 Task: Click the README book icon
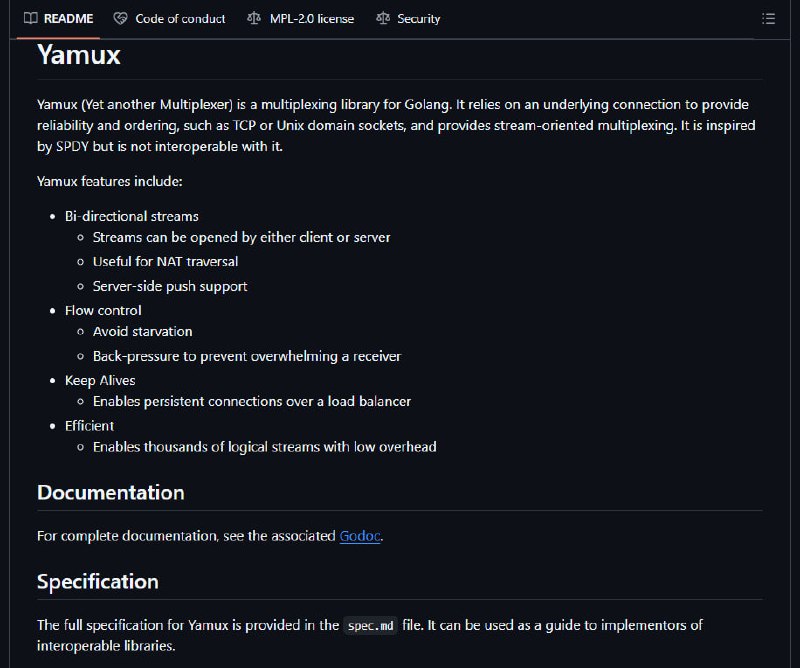click(31, 18)
